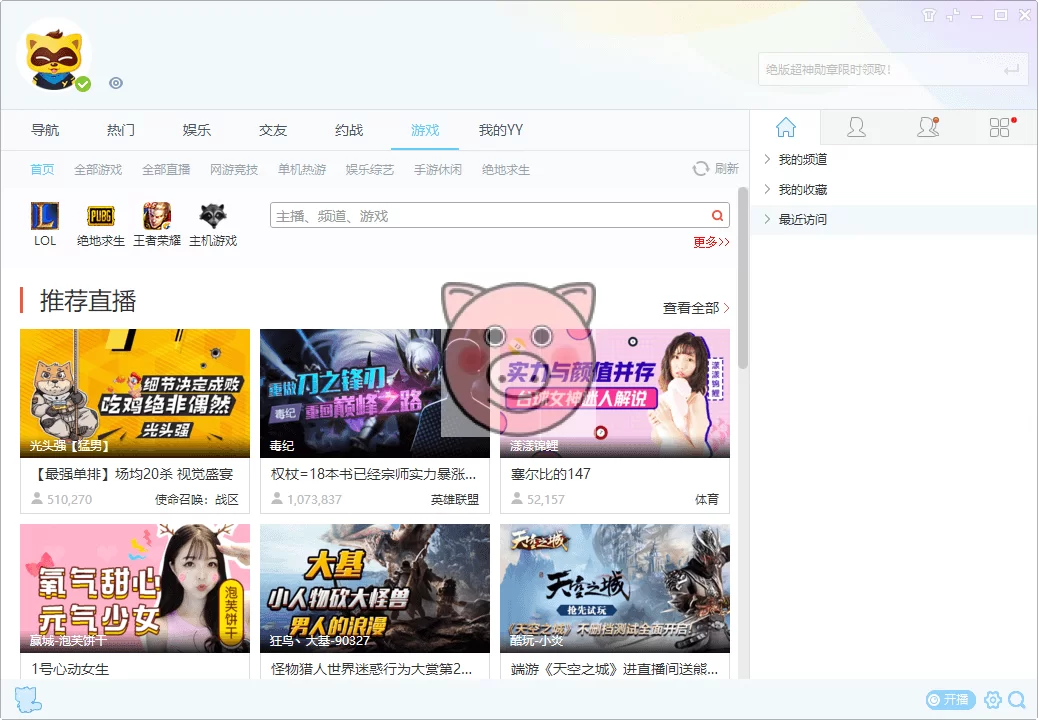Open the groups icon with orange dot
Image resolution: width=1038 pixels, height=720 pixels.
coord(927,127)
